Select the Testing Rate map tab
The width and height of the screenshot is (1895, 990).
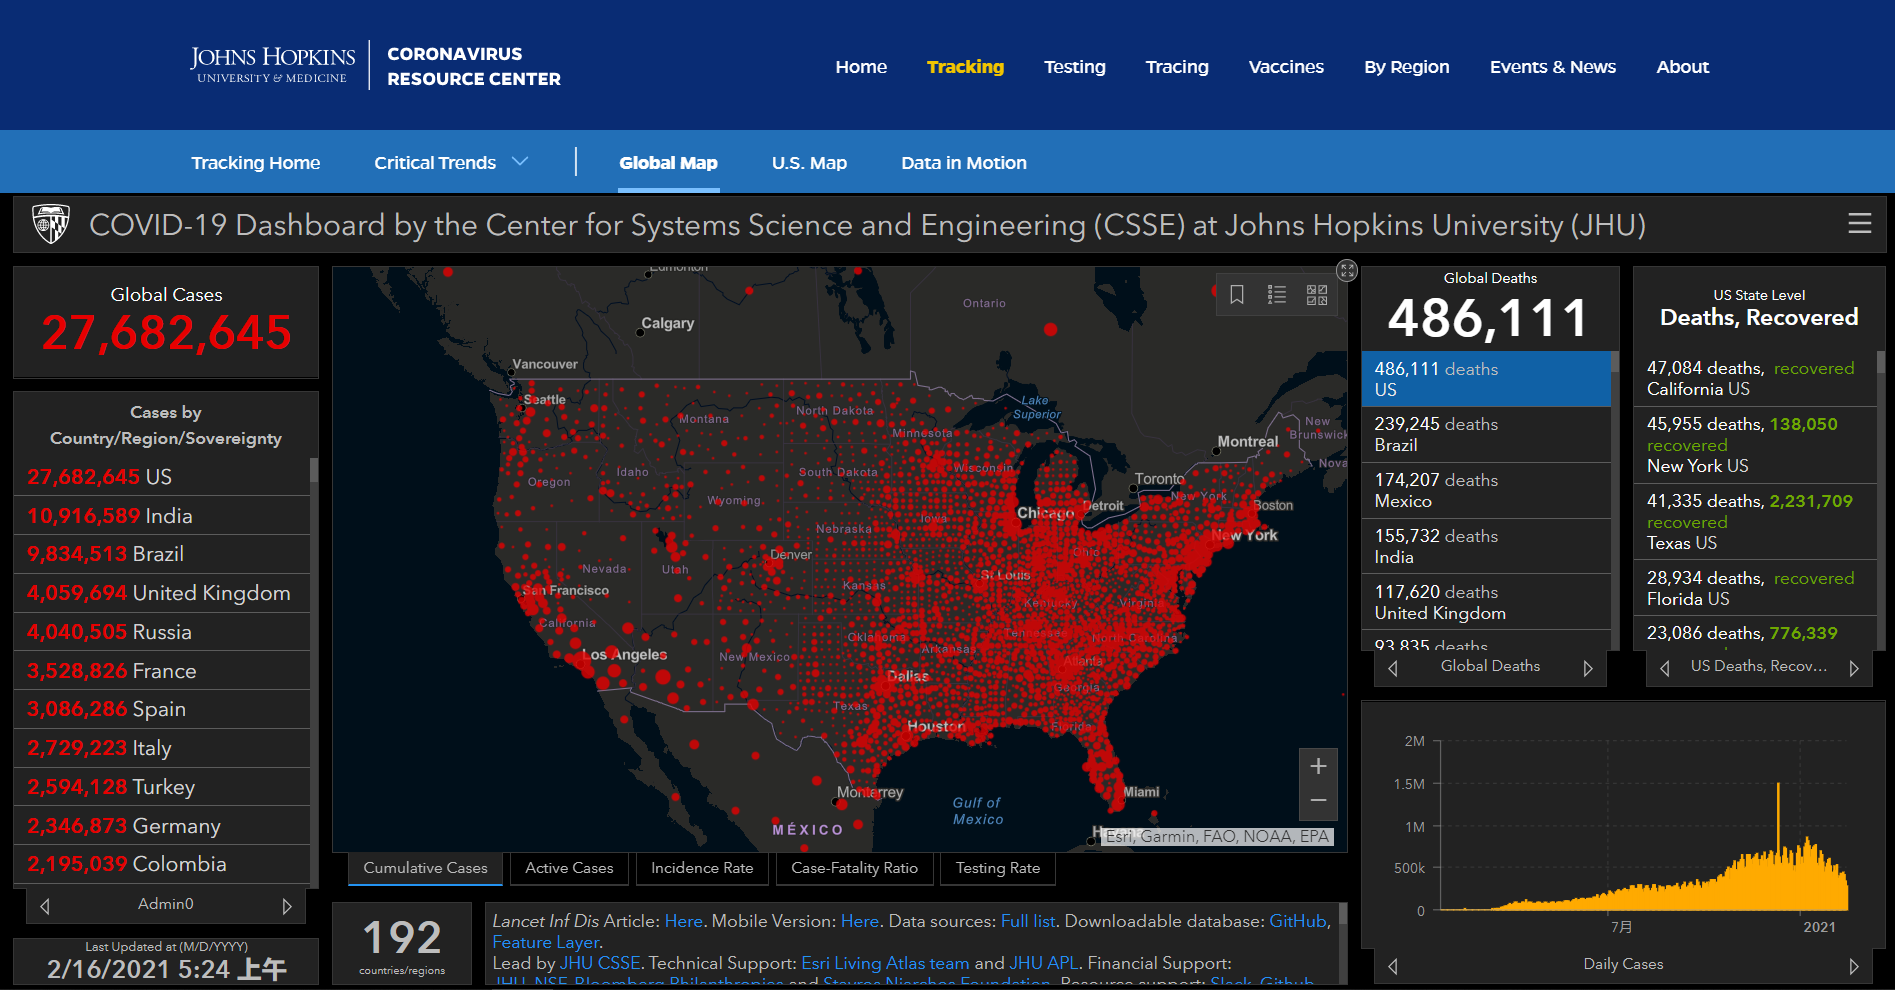click(x=998, y=868)
